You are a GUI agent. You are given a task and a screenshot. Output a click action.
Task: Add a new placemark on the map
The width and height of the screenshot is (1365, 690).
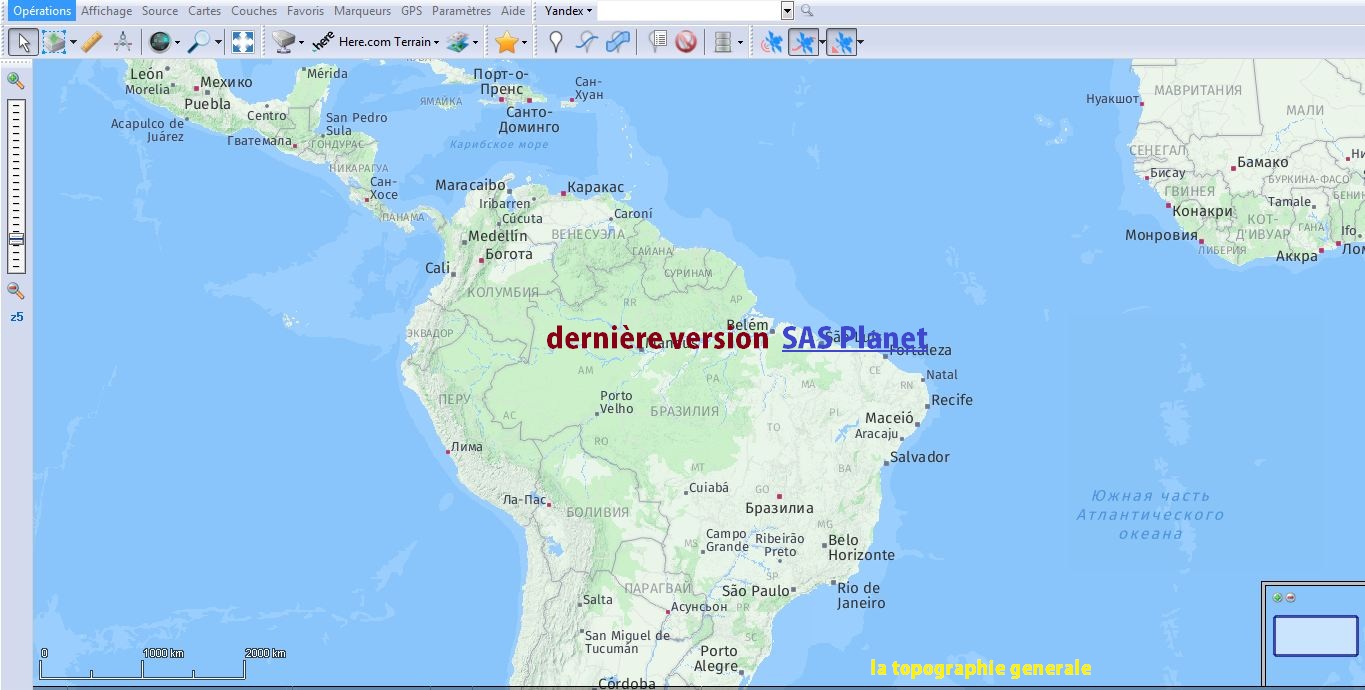click(555, 41)
